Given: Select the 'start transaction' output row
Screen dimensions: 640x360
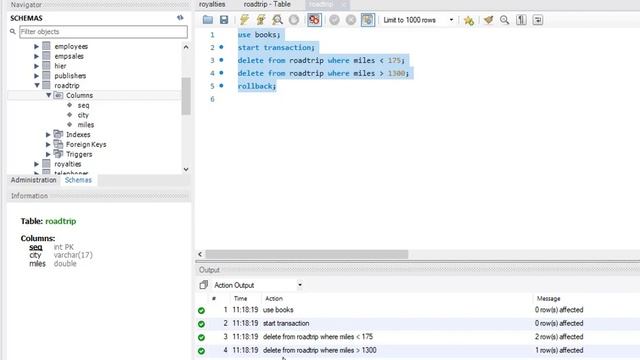Looking at the screenshot, I should coord(418,324).
